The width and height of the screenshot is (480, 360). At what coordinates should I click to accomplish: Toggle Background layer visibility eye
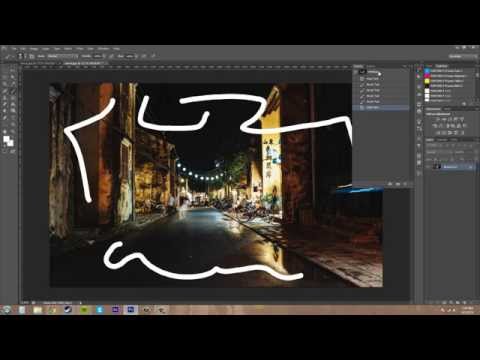tap(428, 167)
